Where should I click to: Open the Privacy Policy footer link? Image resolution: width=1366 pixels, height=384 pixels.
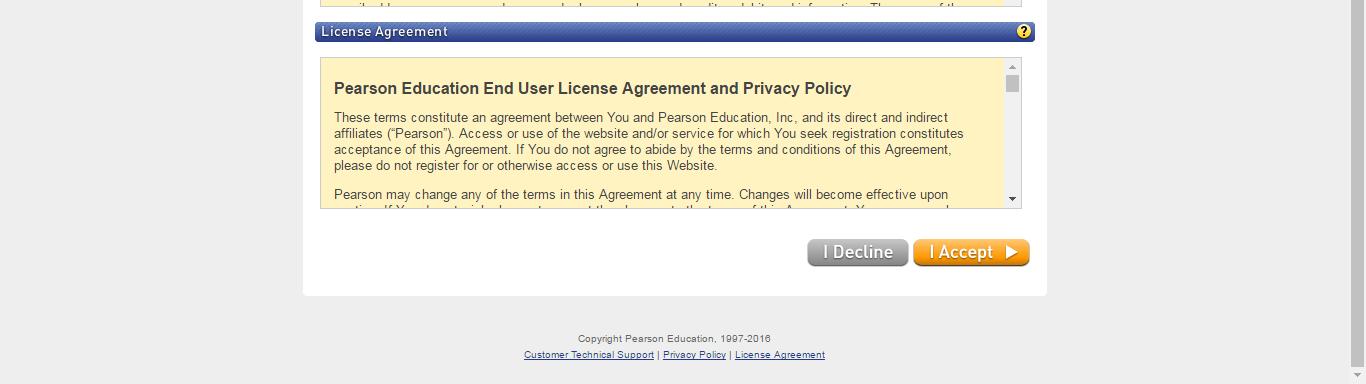[x=694, y=355]
